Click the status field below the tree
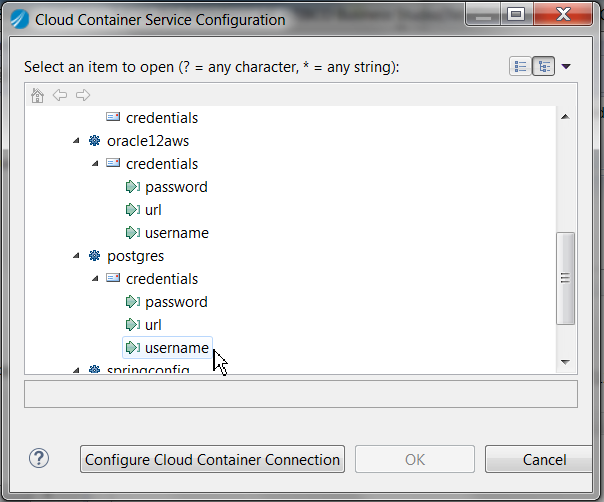604x502 pixels. (301, 394)
